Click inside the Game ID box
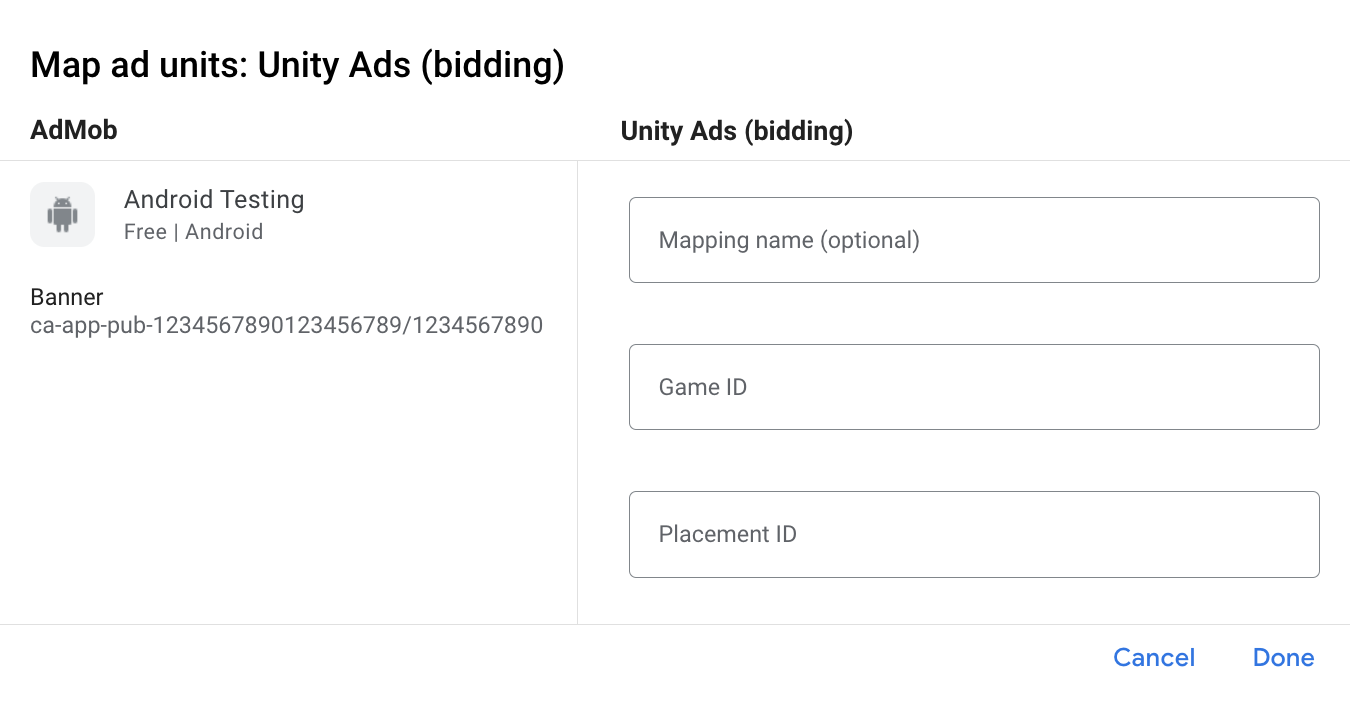This screenshot has height=714, width=1350. 973,387
